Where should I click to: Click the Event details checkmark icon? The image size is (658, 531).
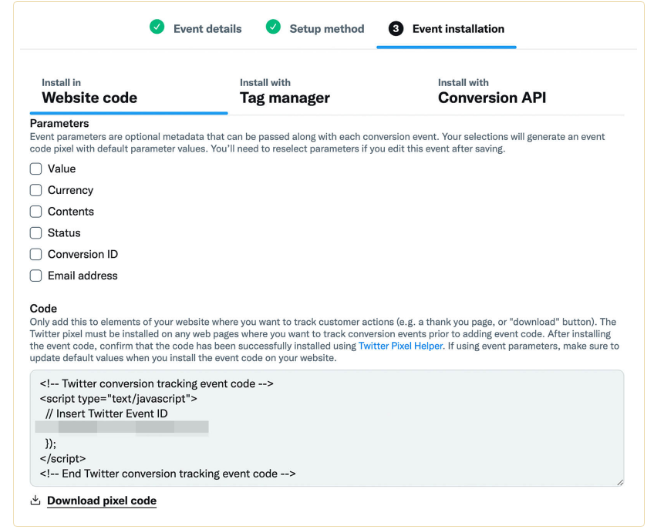click(157, 28)
